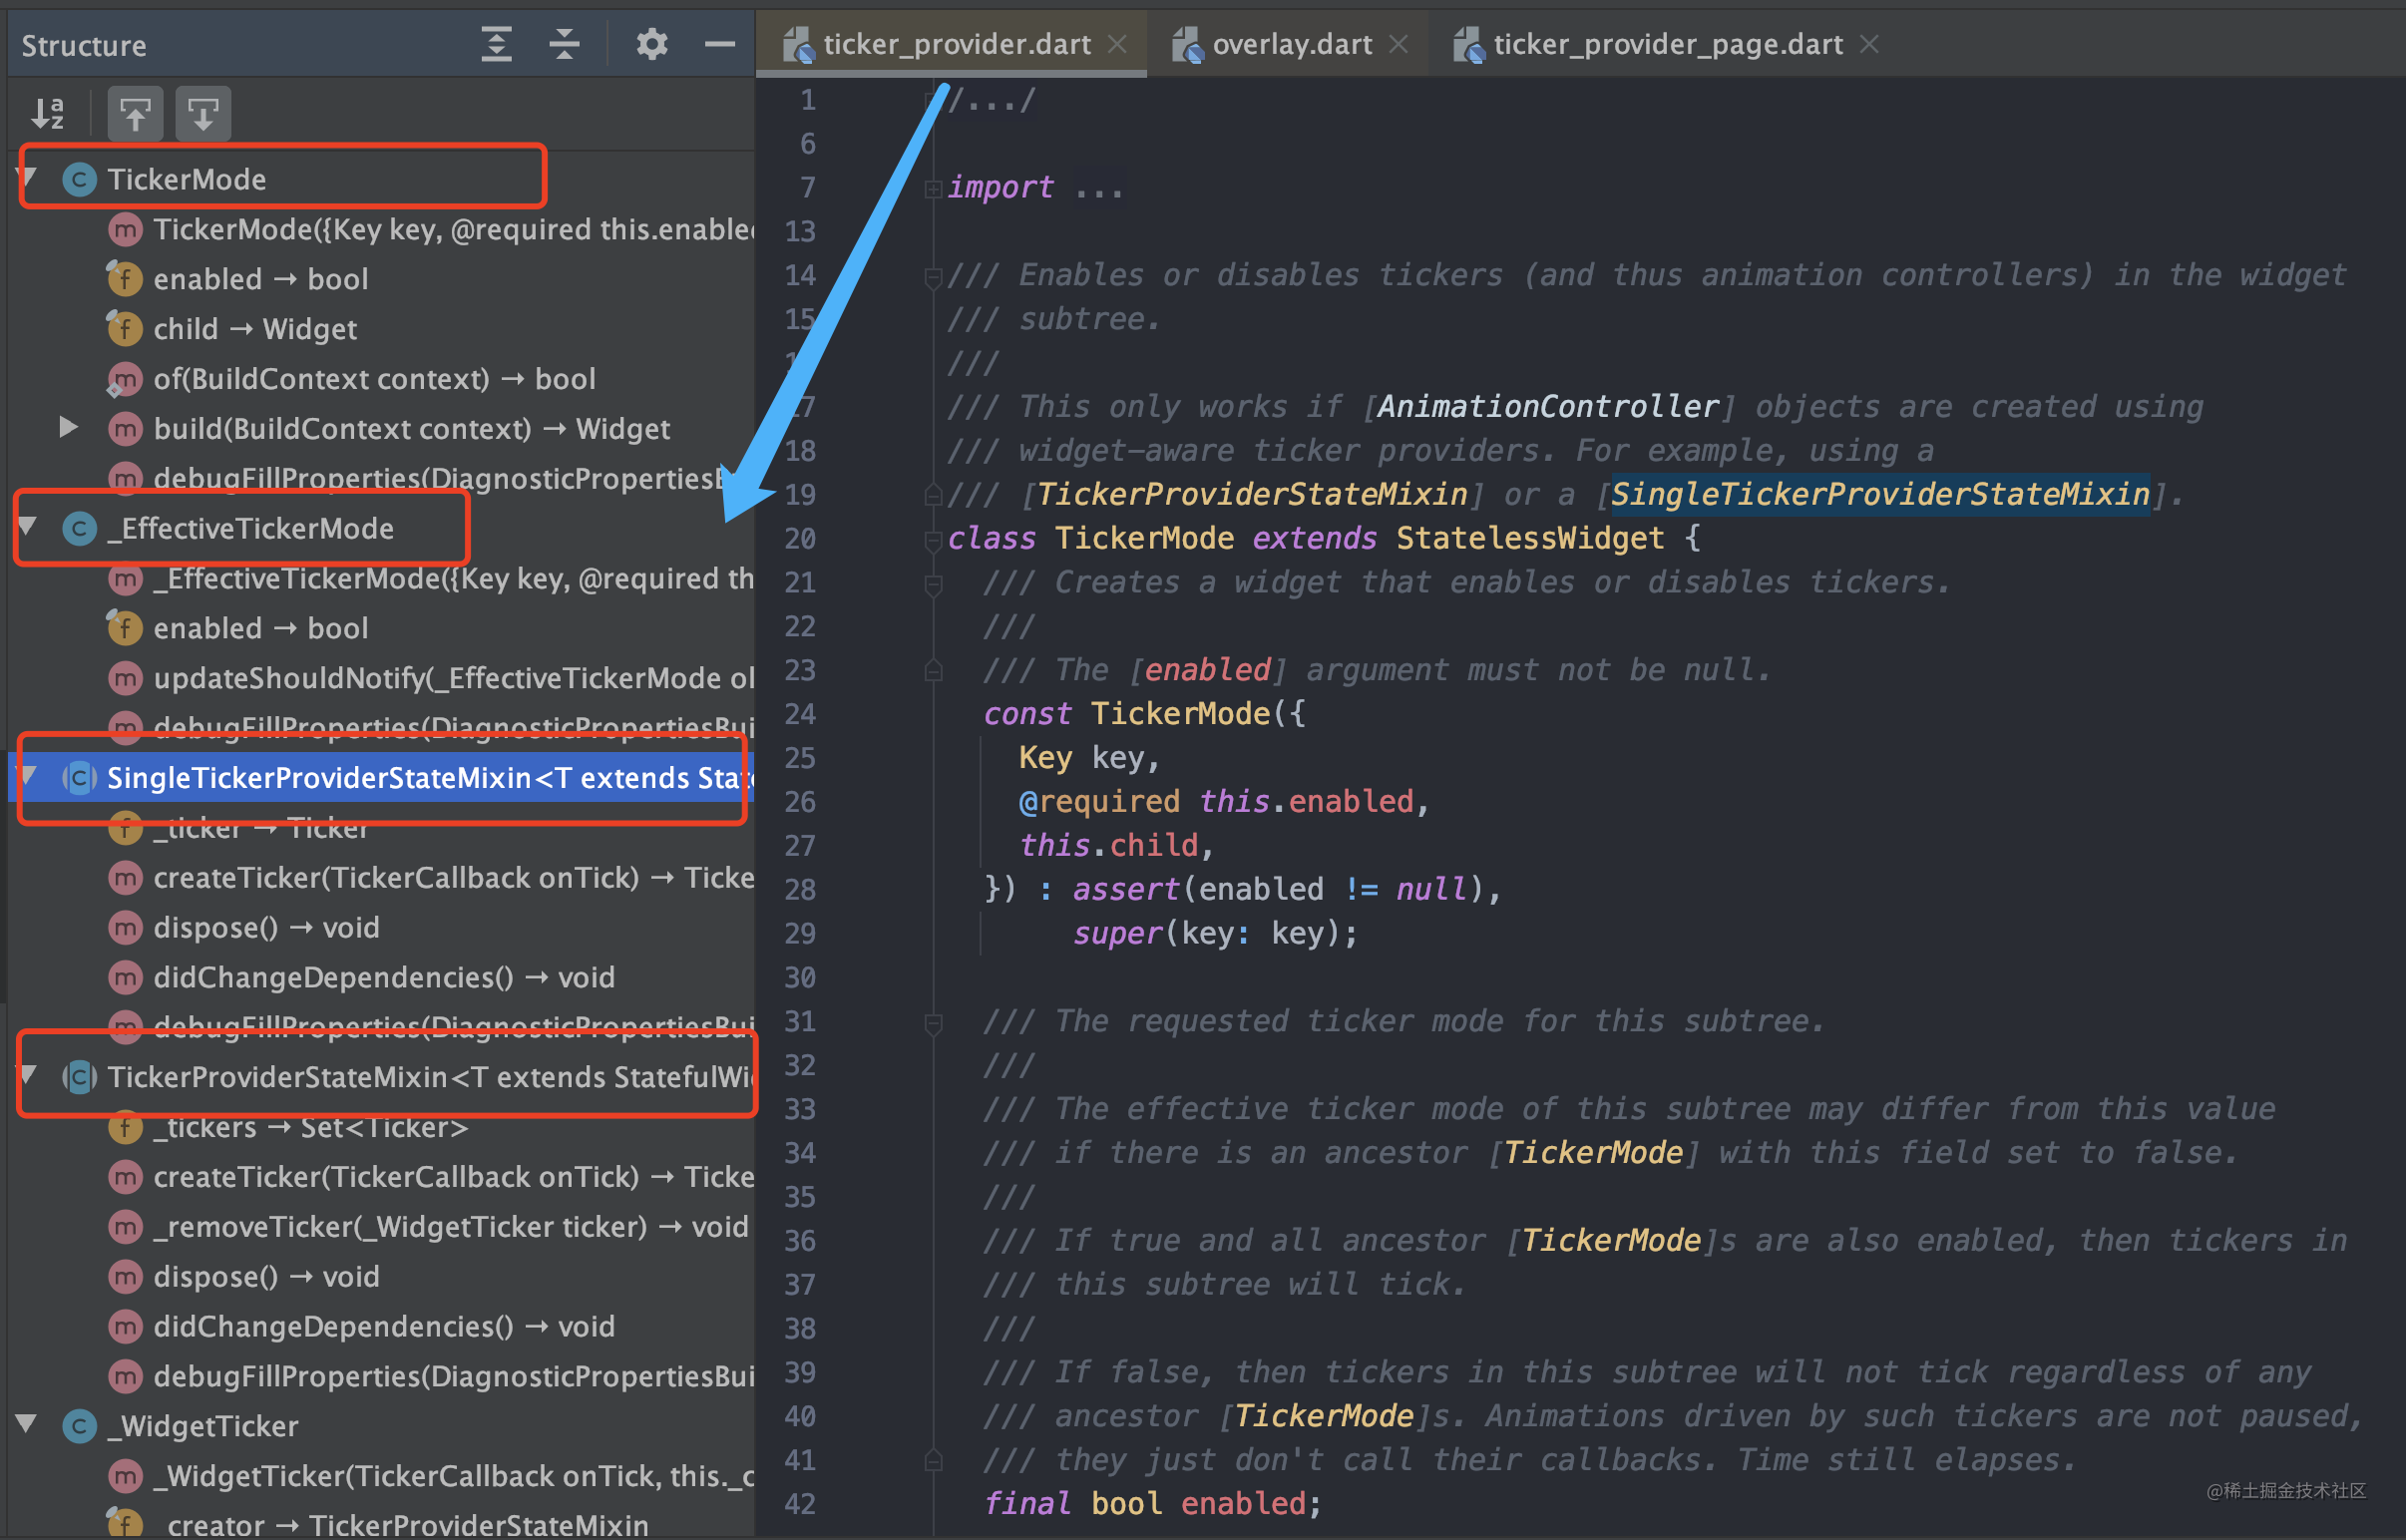This screenshot has height=1540, width=2406.
Task: Click the SingleTickerProviderStateMixin doc reference link
Action: pyautogui.click(x=1879, y=494)
